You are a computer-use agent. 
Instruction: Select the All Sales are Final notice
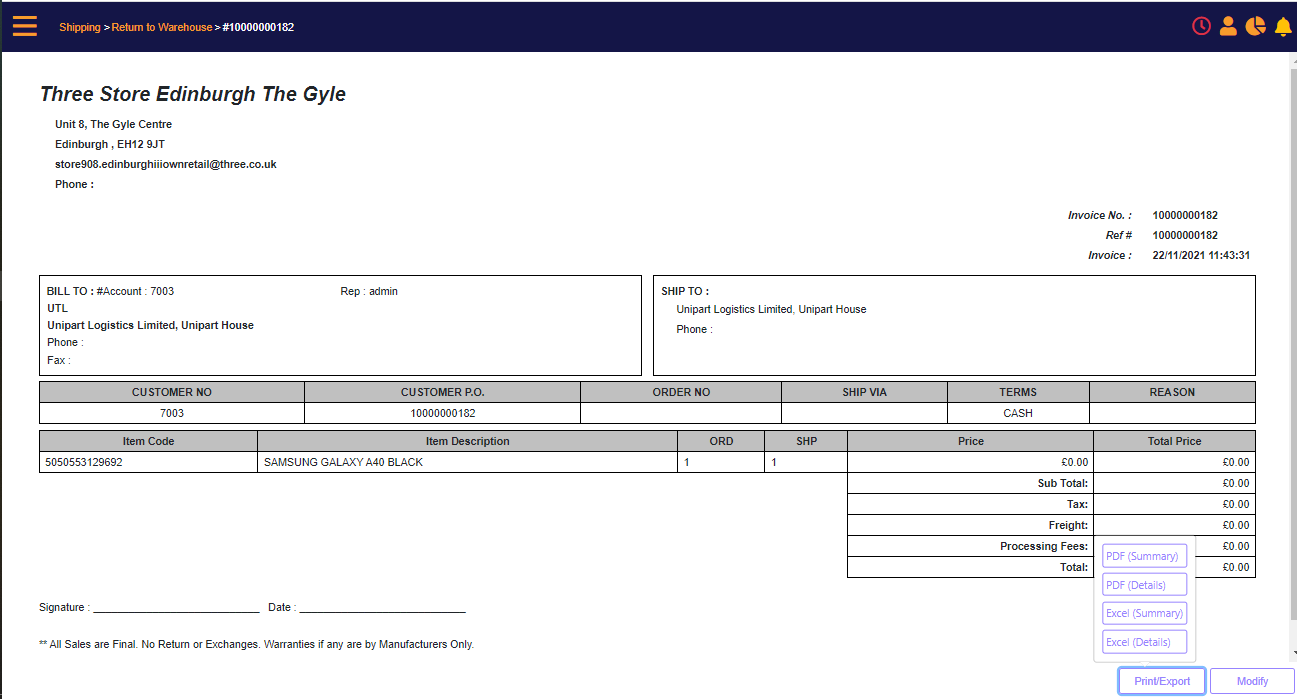click(256, 644)
